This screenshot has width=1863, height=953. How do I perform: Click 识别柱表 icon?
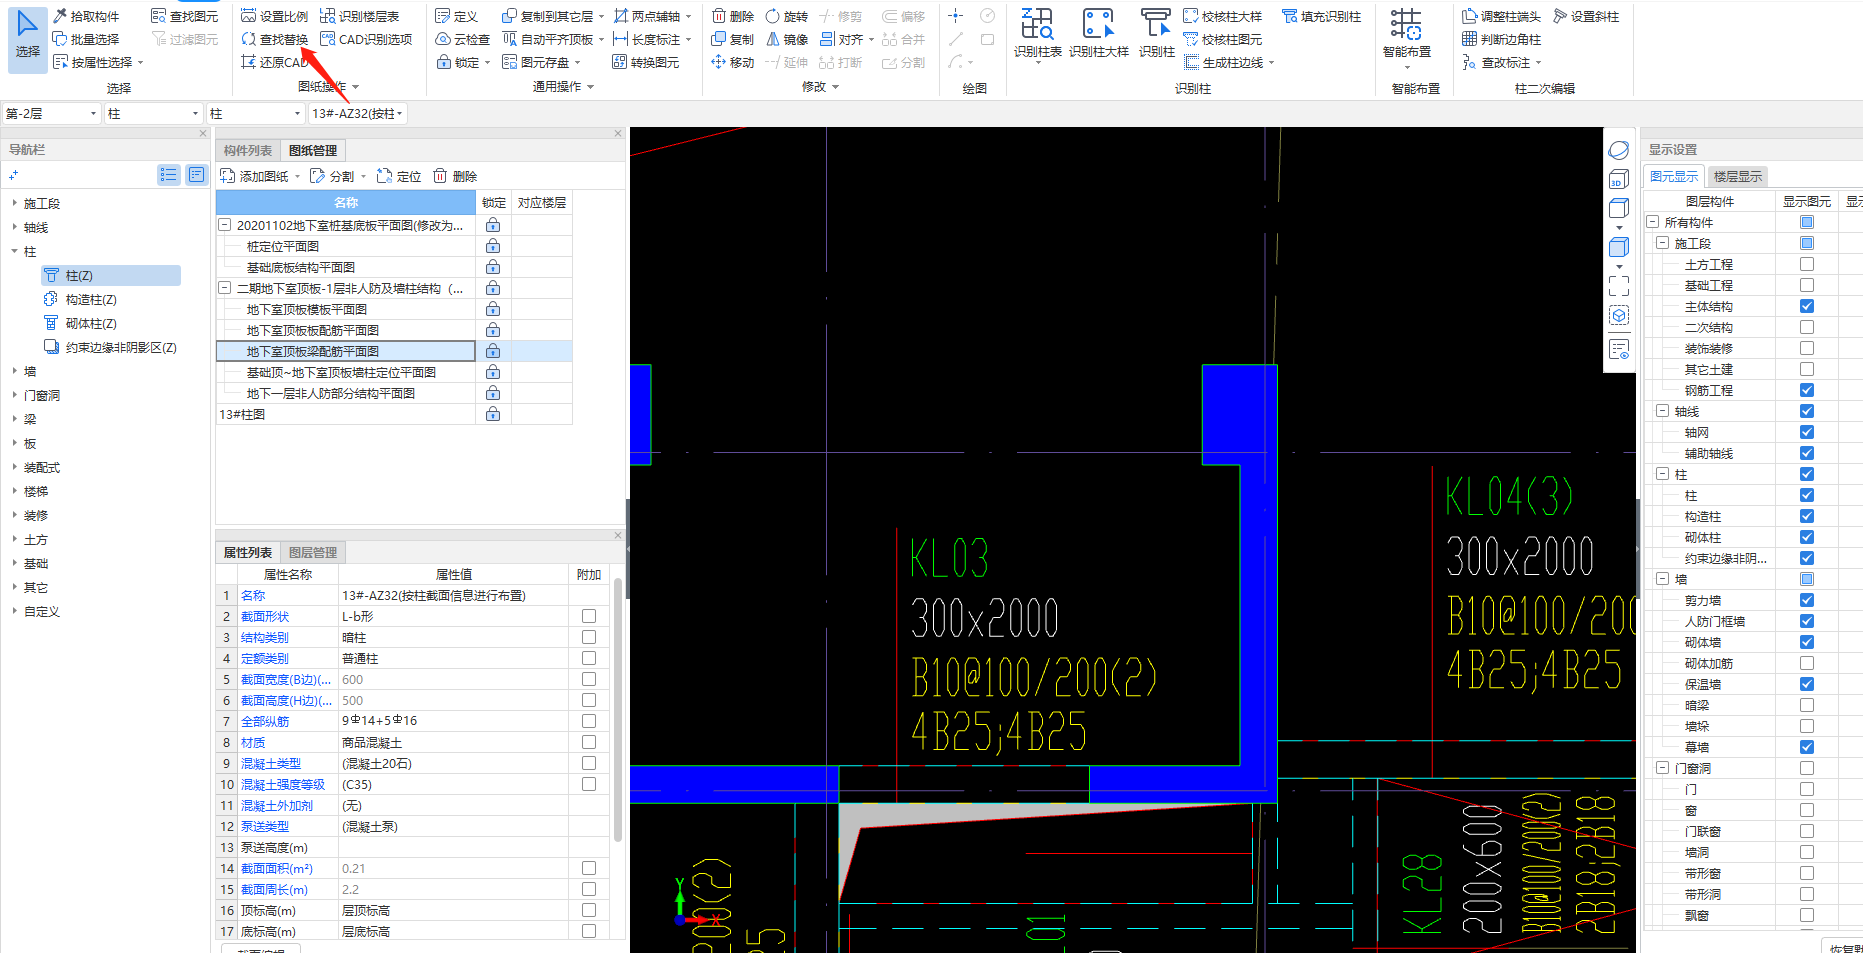pos(1037,34)
